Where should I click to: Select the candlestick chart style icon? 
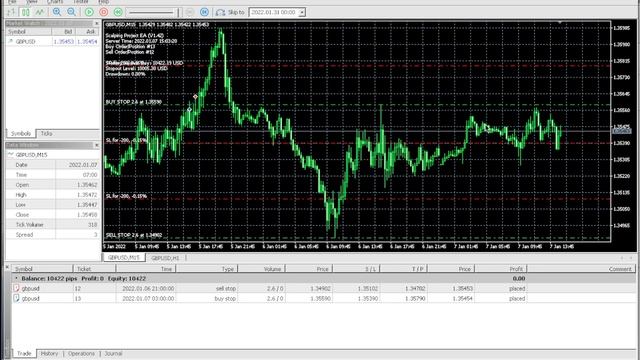pos(25,12)
